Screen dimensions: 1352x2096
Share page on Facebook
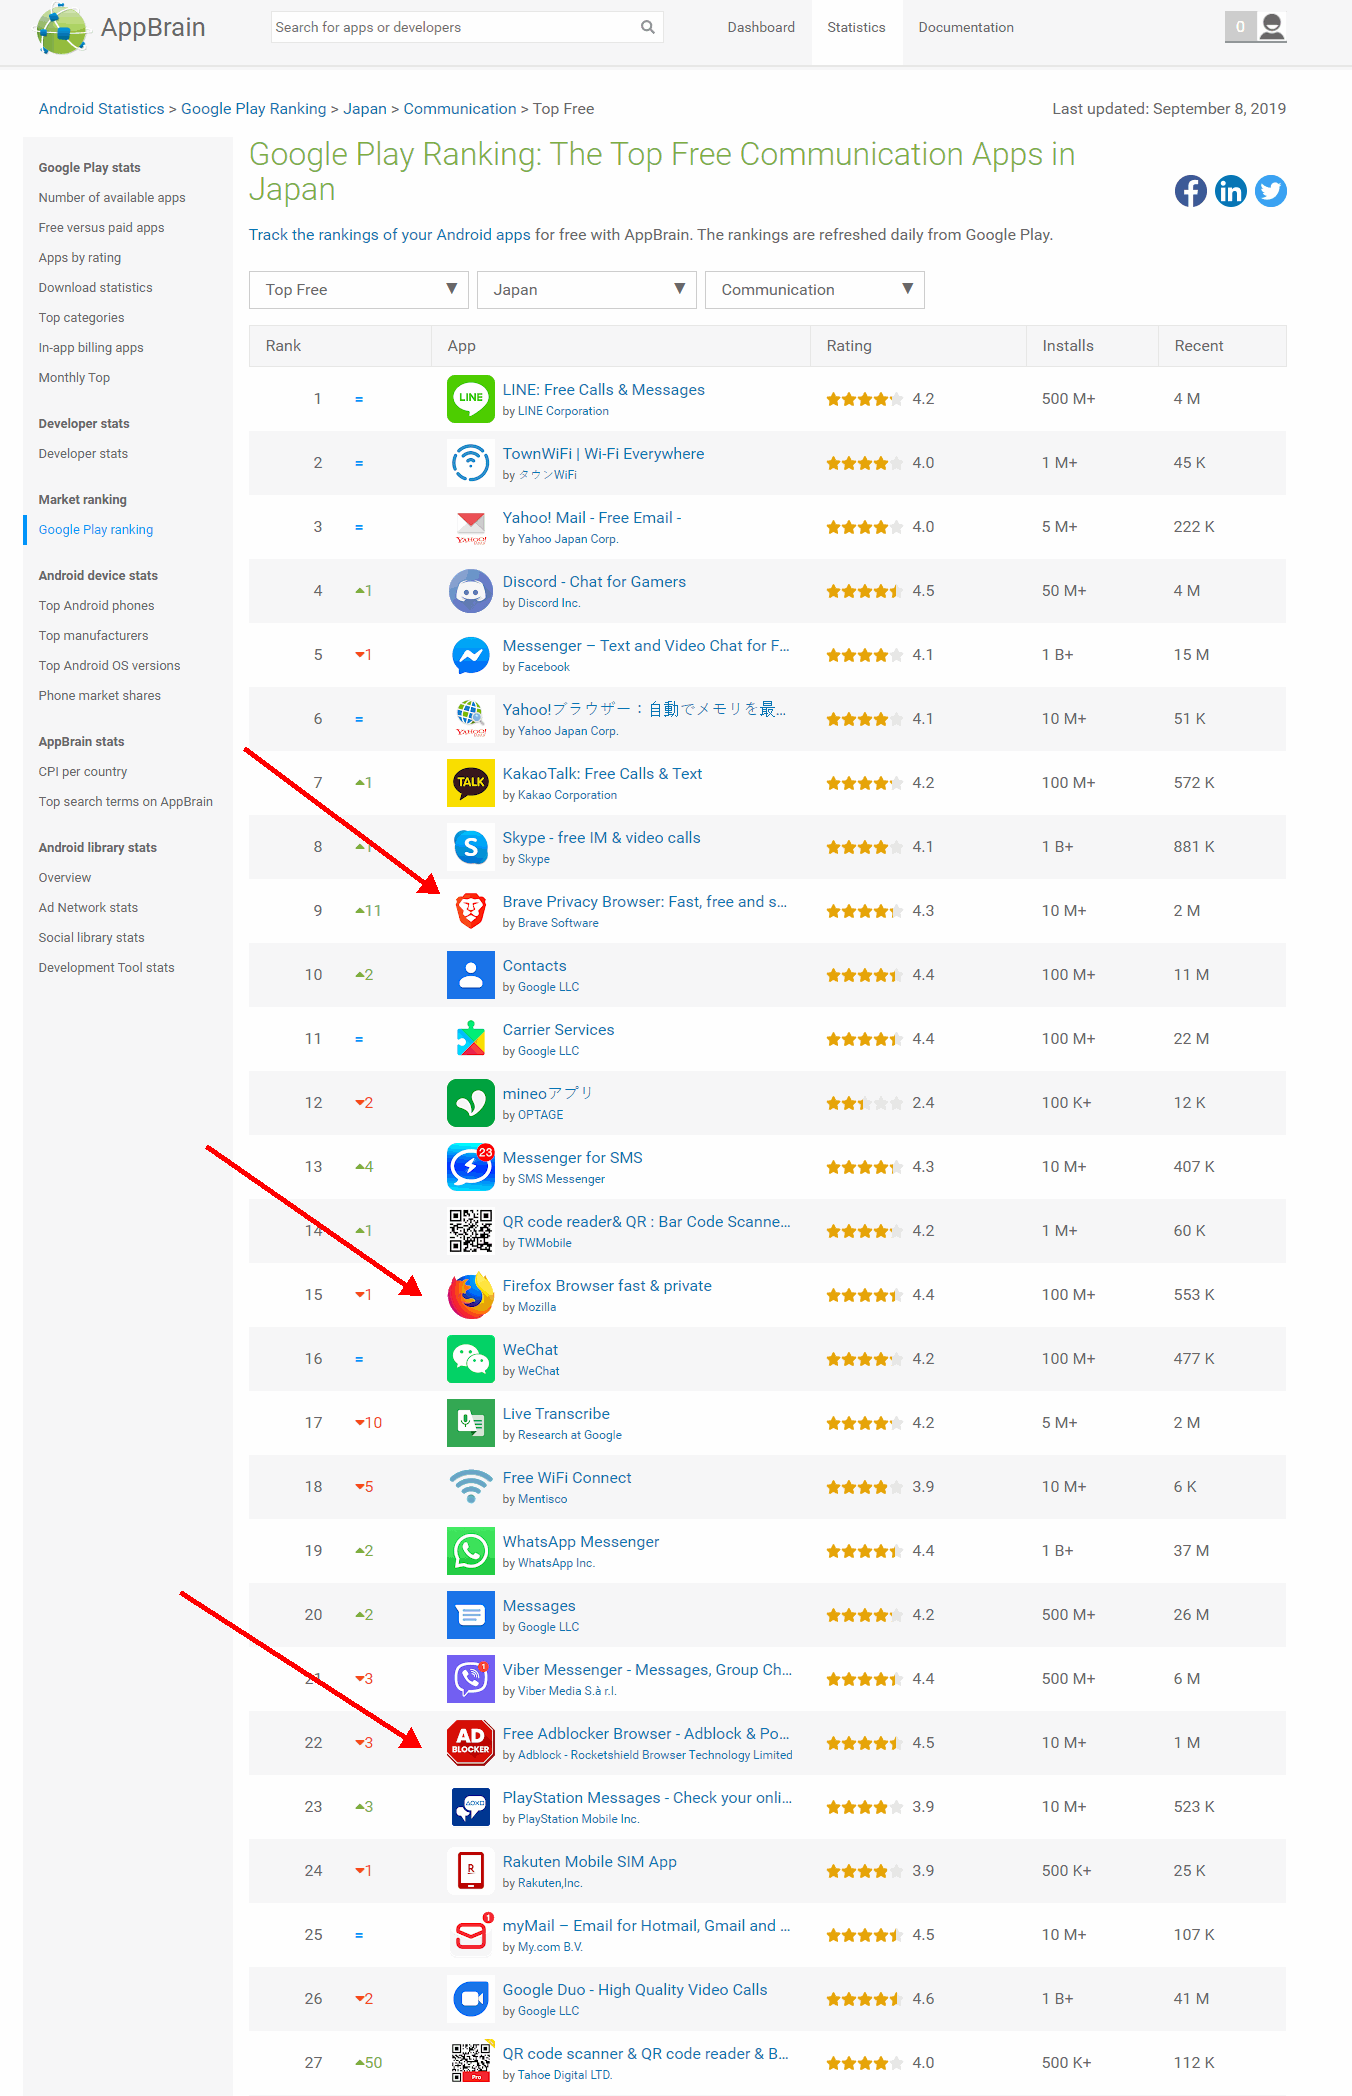pyautogui.click(x=1190, y=191)
